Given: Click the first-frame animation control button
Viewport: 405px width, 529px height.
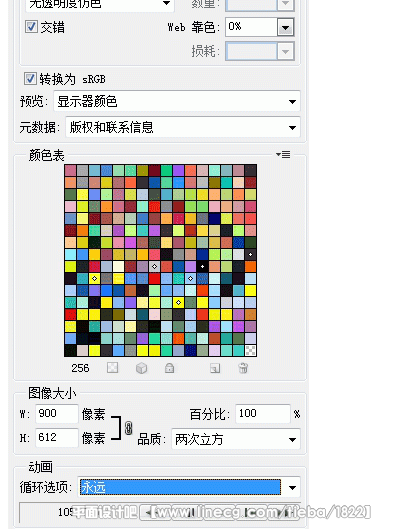Looking at the screenshot, I should pos(149,513).
